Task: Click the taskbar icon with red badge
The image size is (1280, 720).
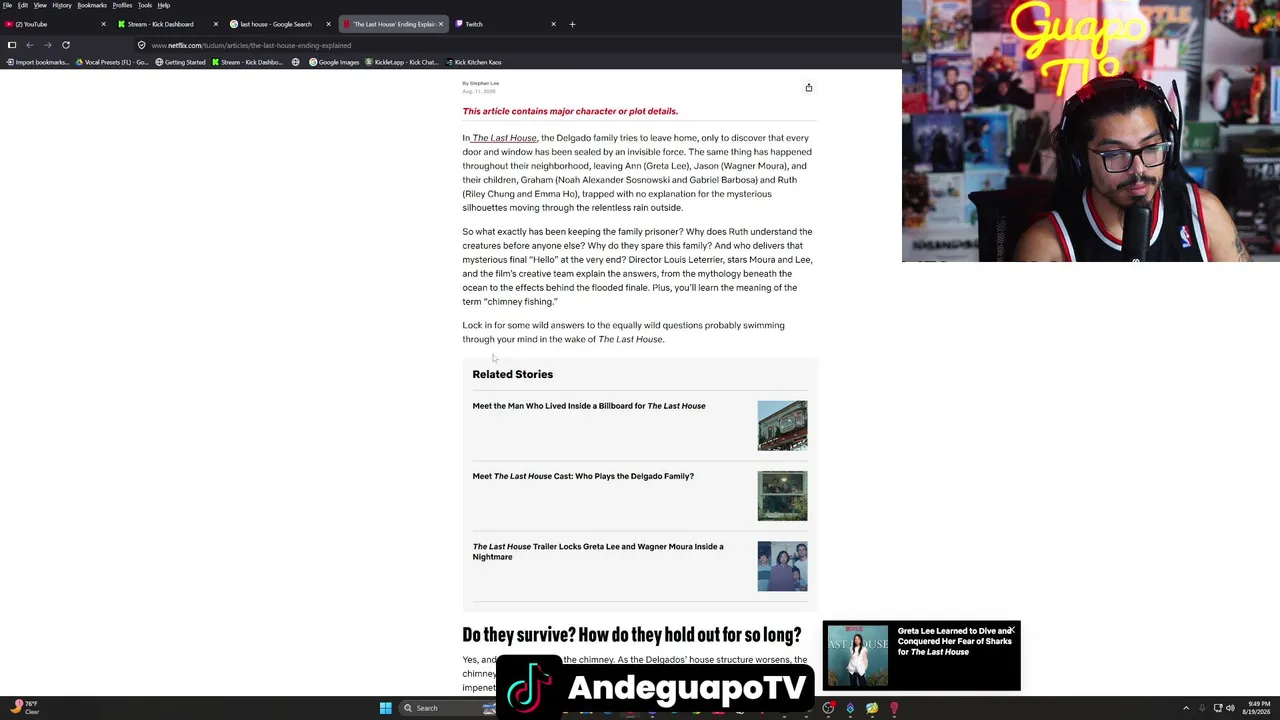Action: pyautogui.click(x=829, y=708)
